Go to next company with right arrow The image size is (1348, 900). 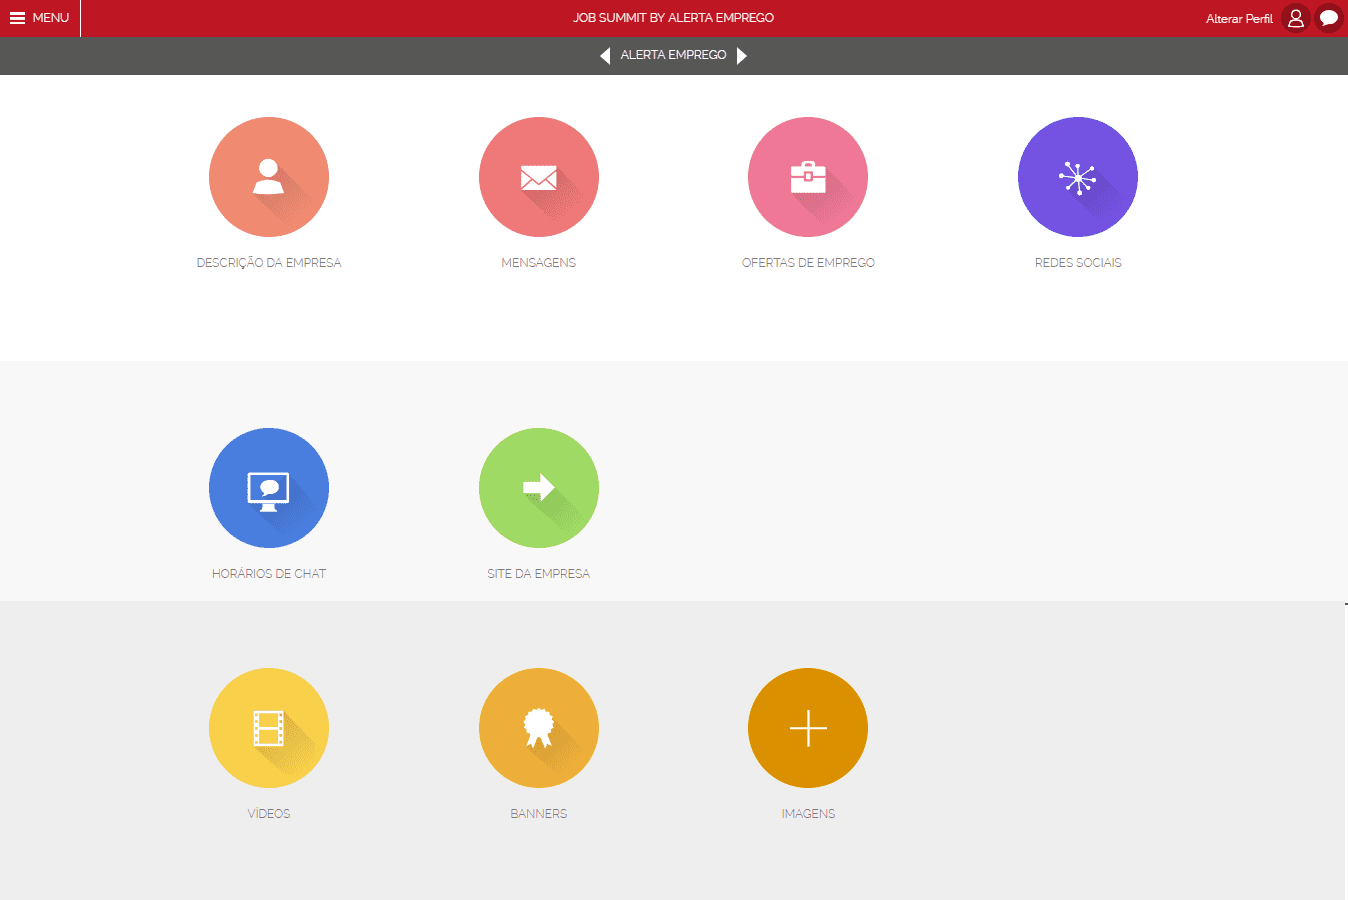tap(742, 56)
